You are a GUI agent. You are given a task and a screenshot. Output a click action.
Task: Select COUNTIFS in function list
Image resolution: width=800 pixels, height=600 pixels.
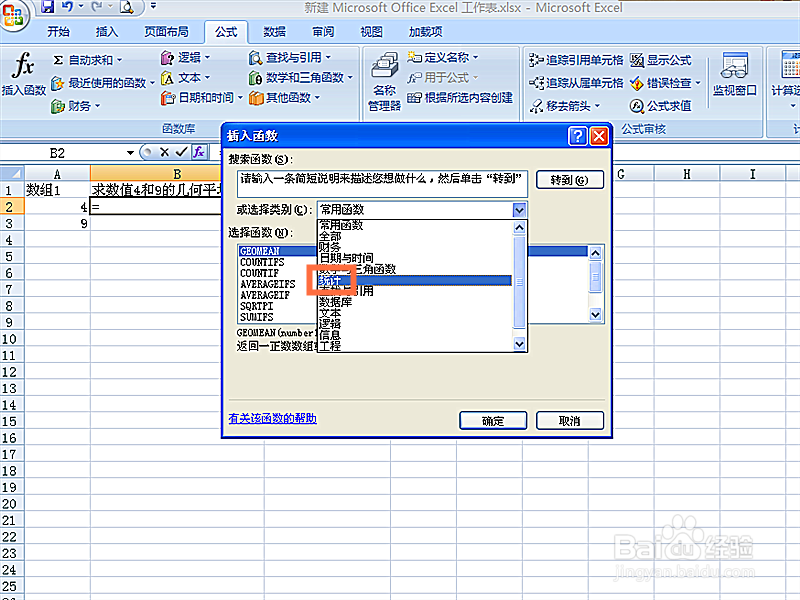[x=262, y=262]
